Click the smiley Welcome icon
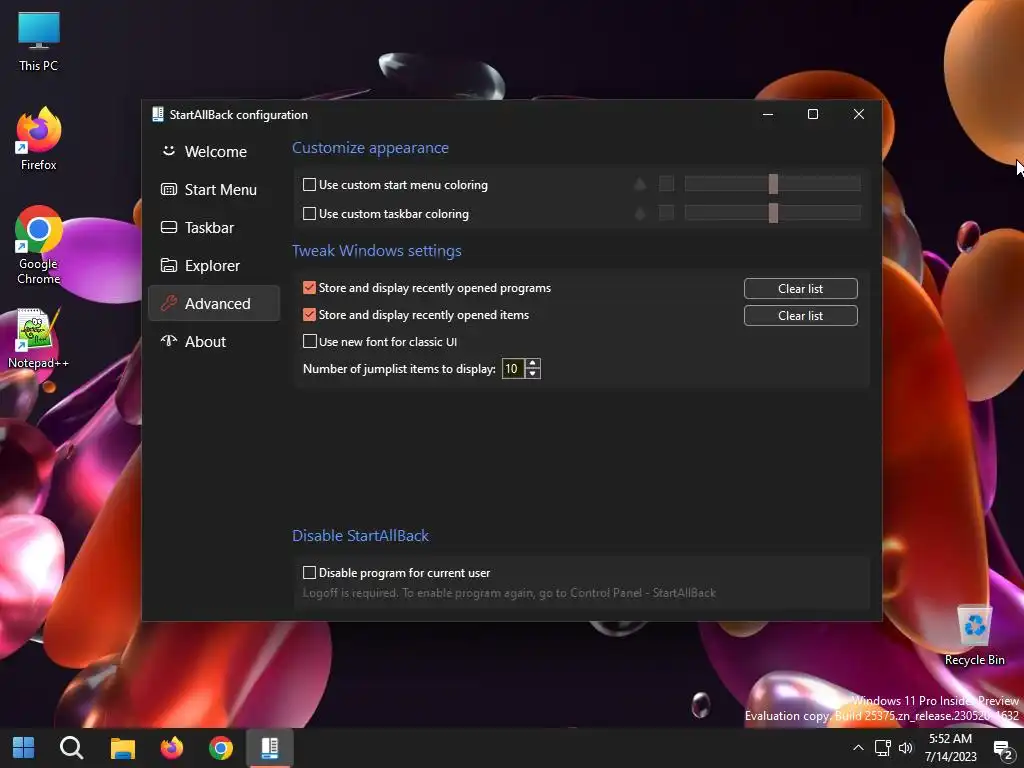The width and height of the screenshot is (1024, 768). (x=168, y=151)
